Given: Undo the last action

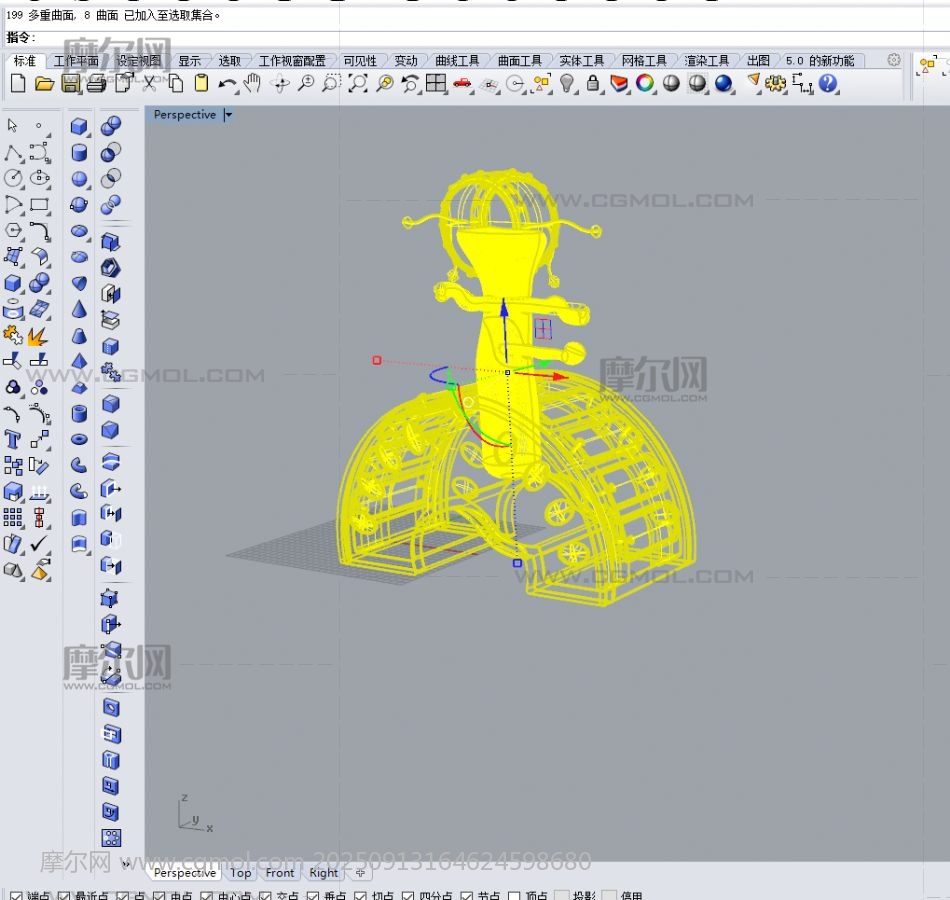Looking at the screenshot, I should point(227,84).
